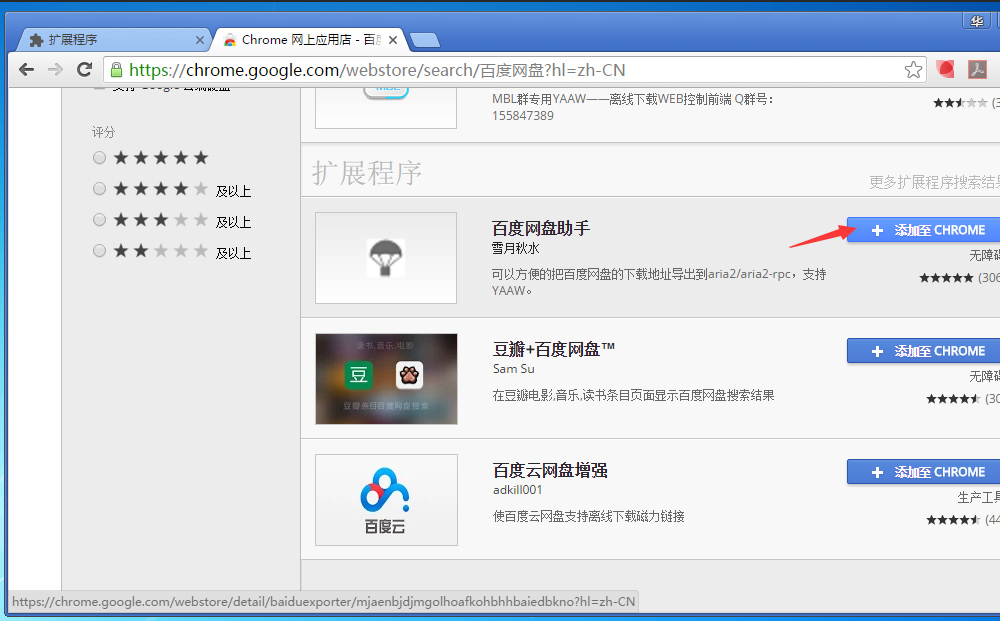Open the Adobe Acrobat extension icon
The height and width of the screenshot is (621, 1000).
978,70
